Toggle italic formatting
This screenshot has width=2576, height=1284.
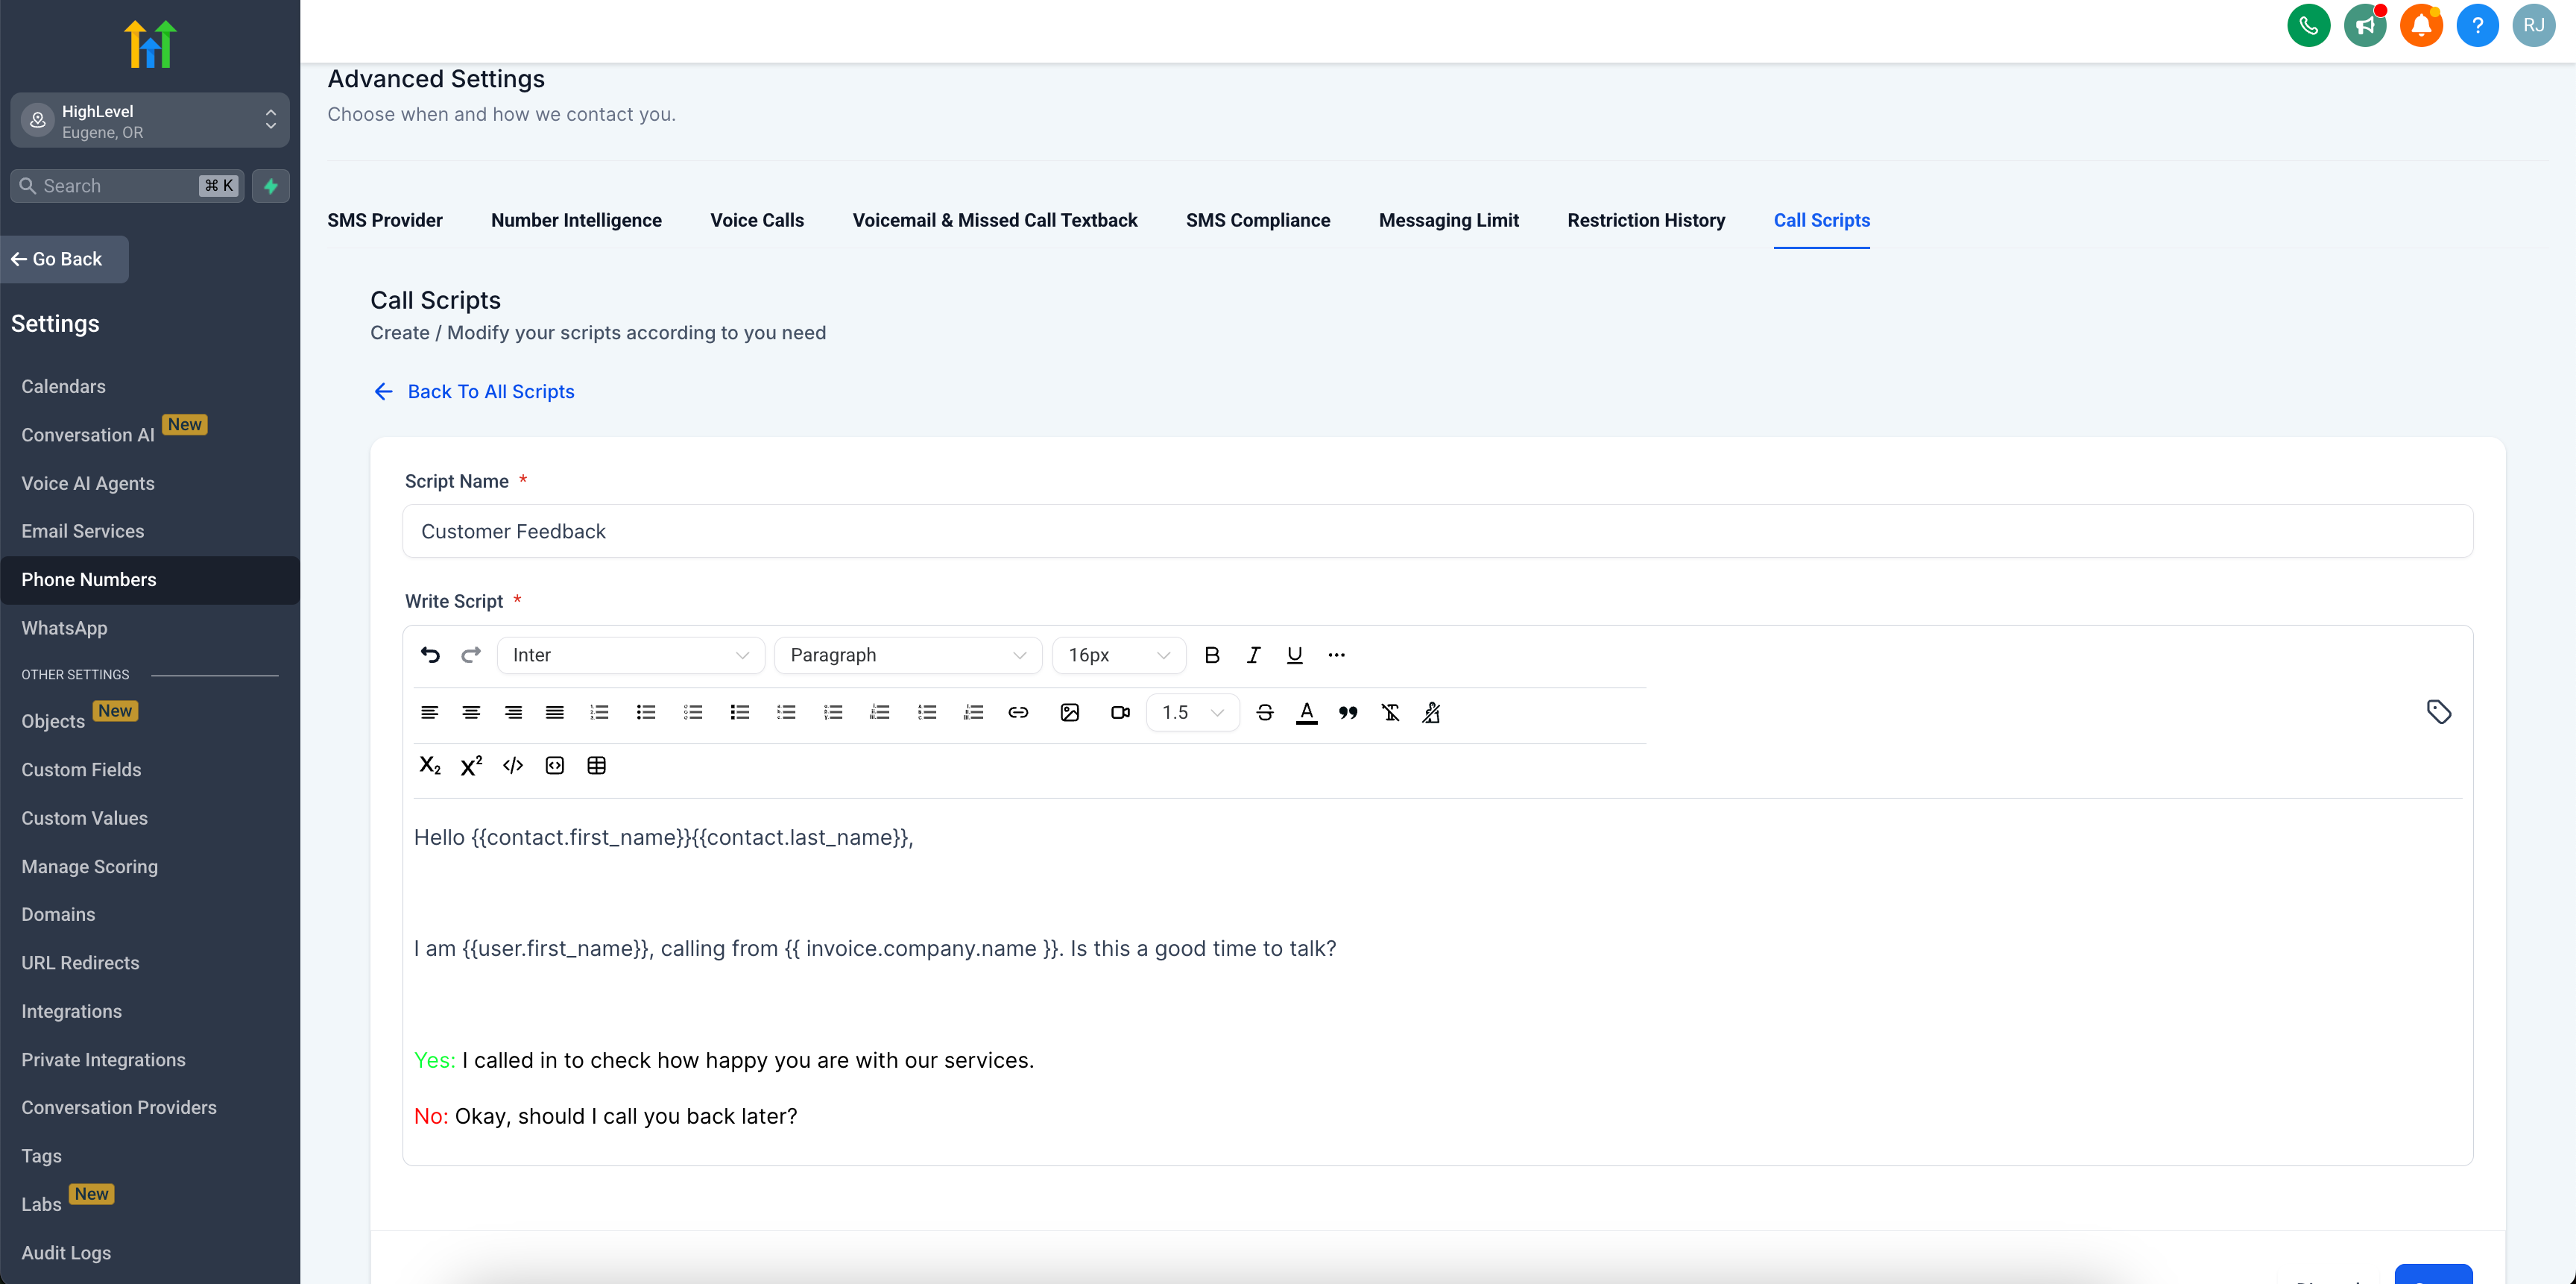pos(1253,655)
